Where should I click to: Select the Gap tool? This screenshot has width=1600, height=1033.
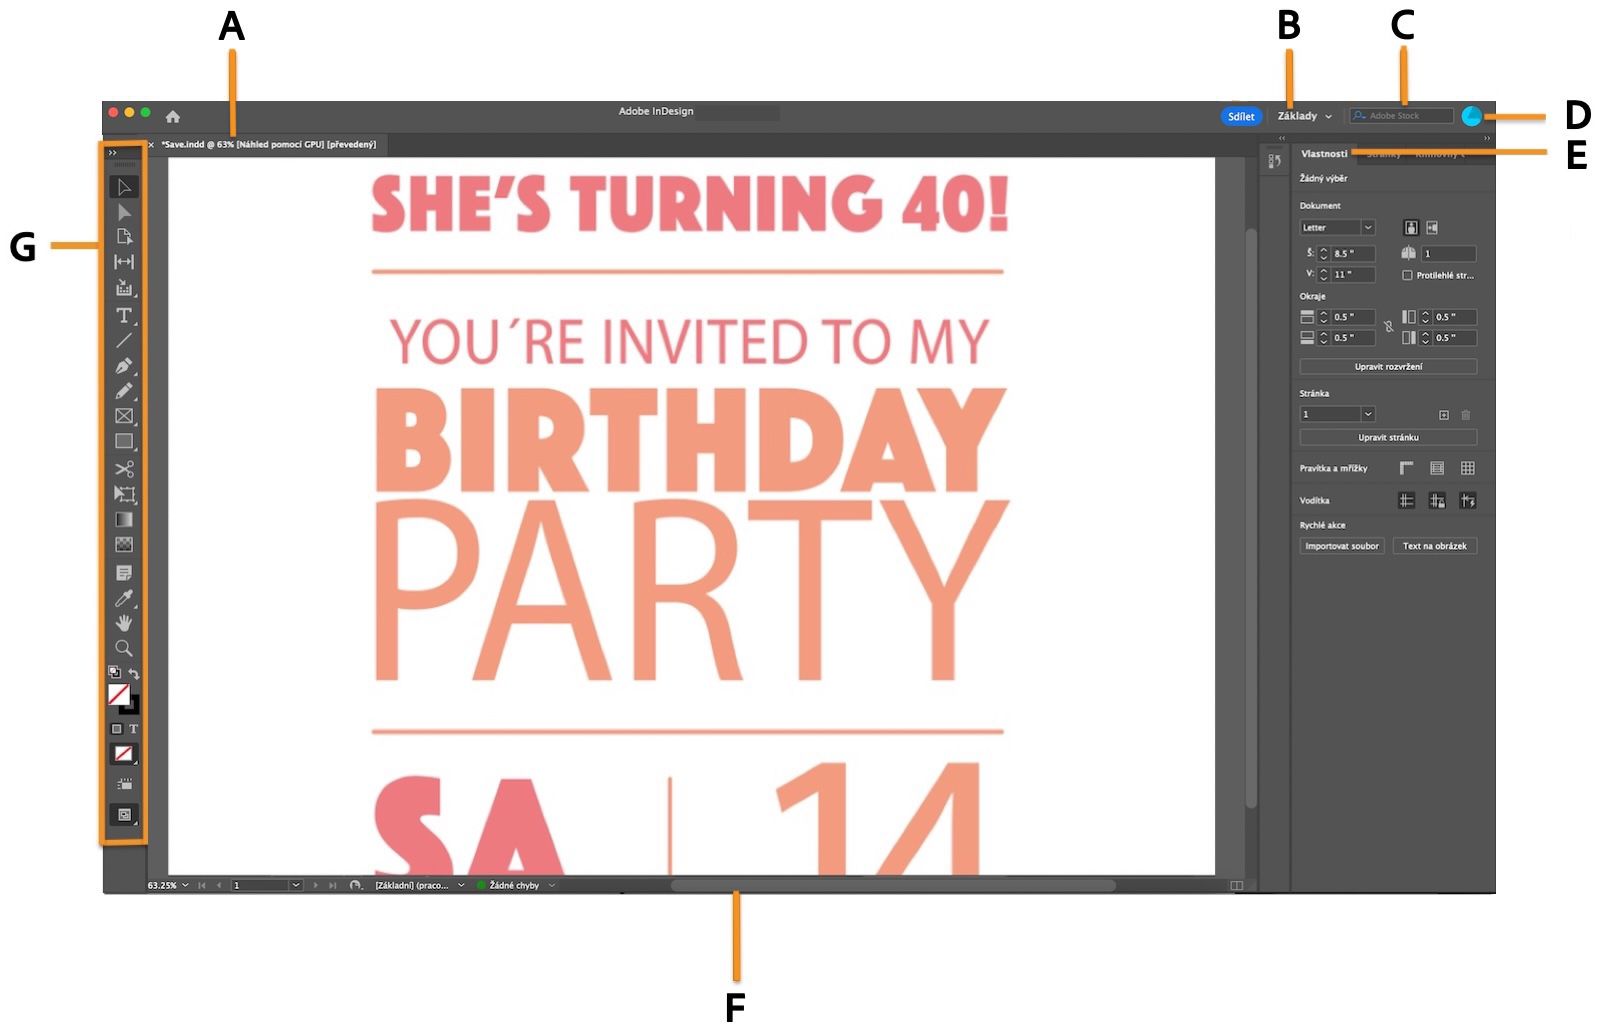point(124,262)
